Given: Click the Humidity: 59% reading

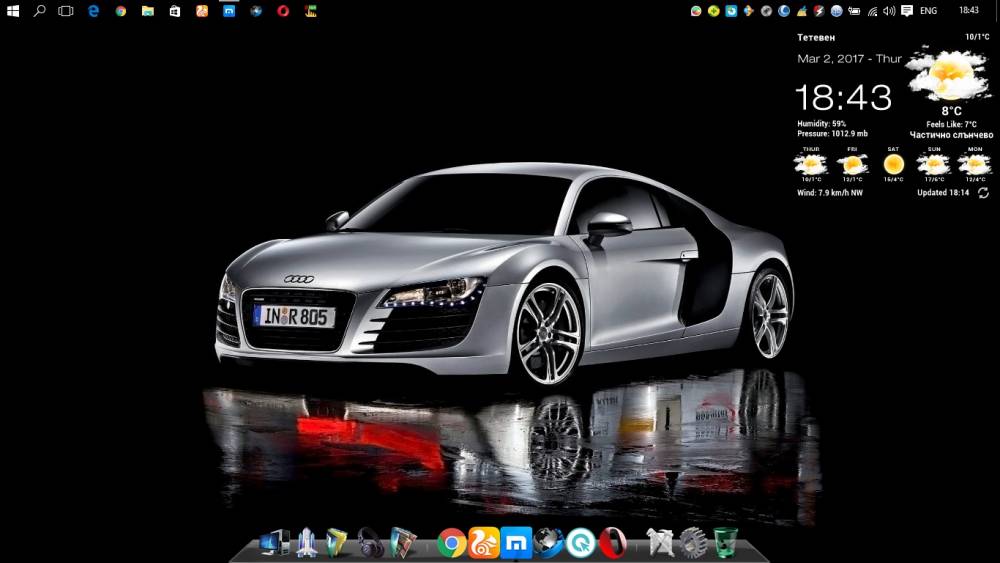Looking at the screenshot, I should (x=821, y=124).
